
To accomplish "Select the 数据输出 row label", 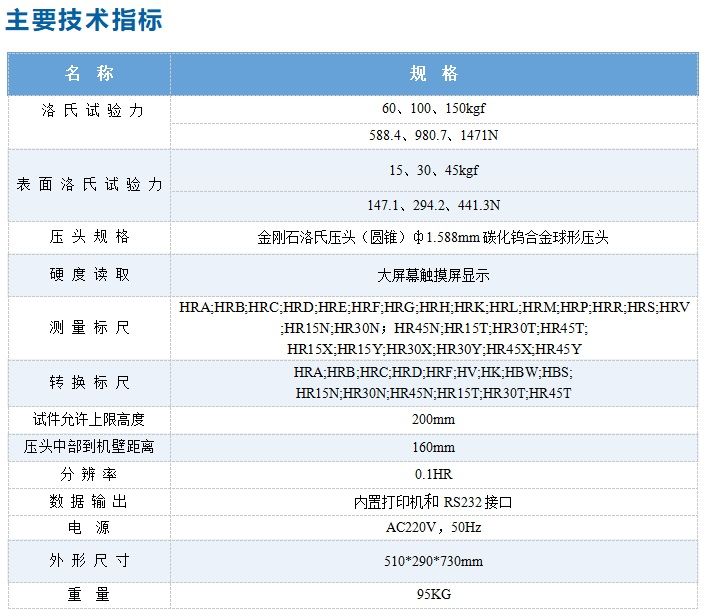I will tap(89, 501).
